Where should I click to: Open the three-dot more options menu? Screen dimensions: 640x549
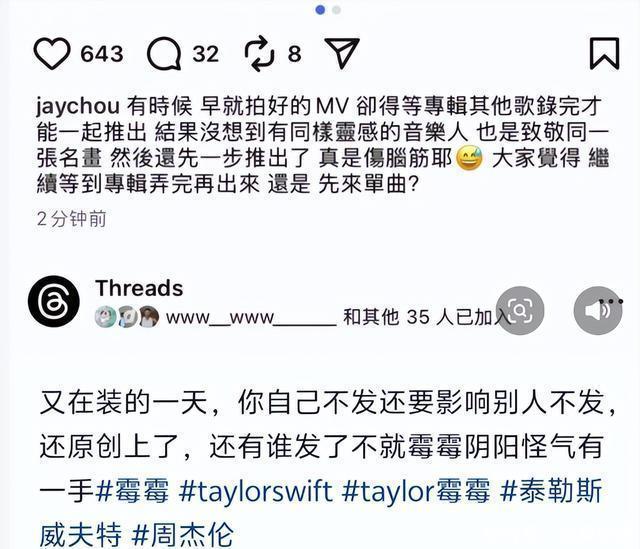[611, 302]
